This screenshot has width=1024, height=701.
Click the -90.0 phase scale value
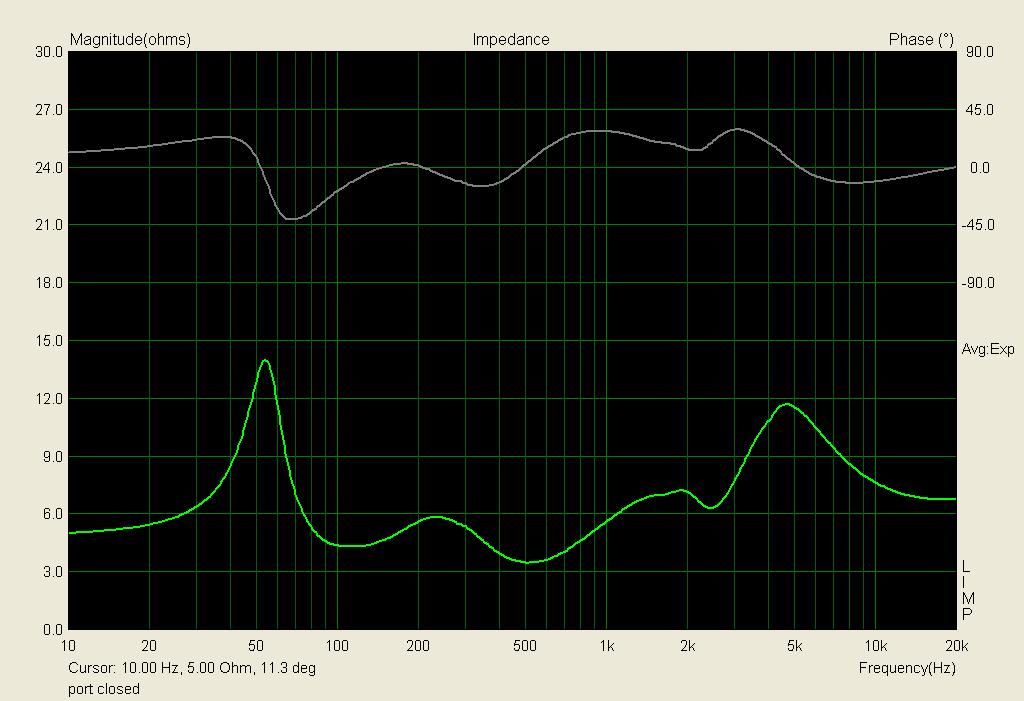(x=978, y=284)
